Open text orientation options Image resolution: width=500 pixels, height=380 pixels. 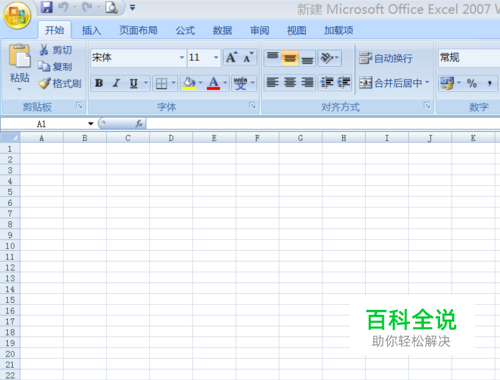pos(329,58)
